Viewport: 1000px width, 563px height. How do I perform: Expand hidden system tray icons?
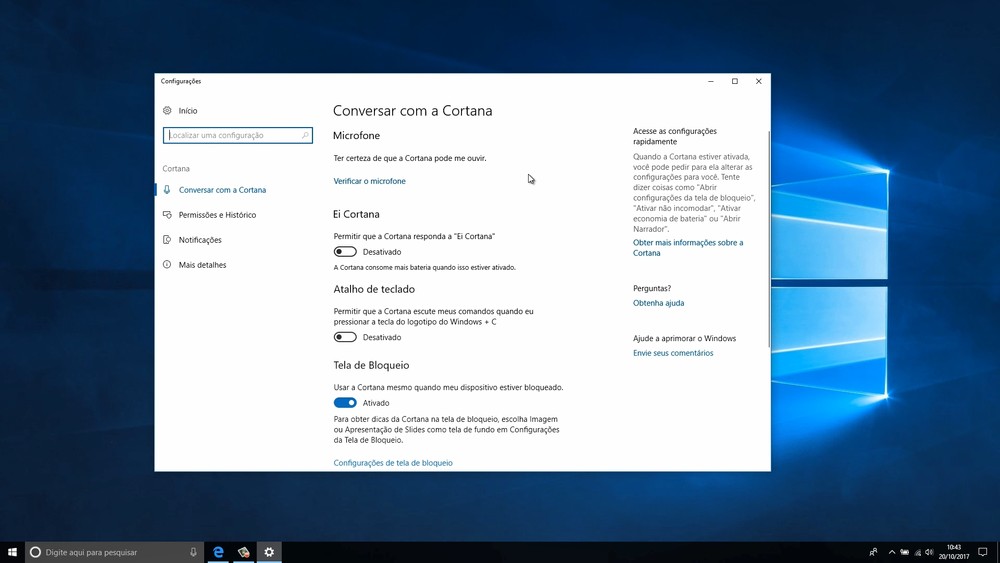[x=892, y=552]
